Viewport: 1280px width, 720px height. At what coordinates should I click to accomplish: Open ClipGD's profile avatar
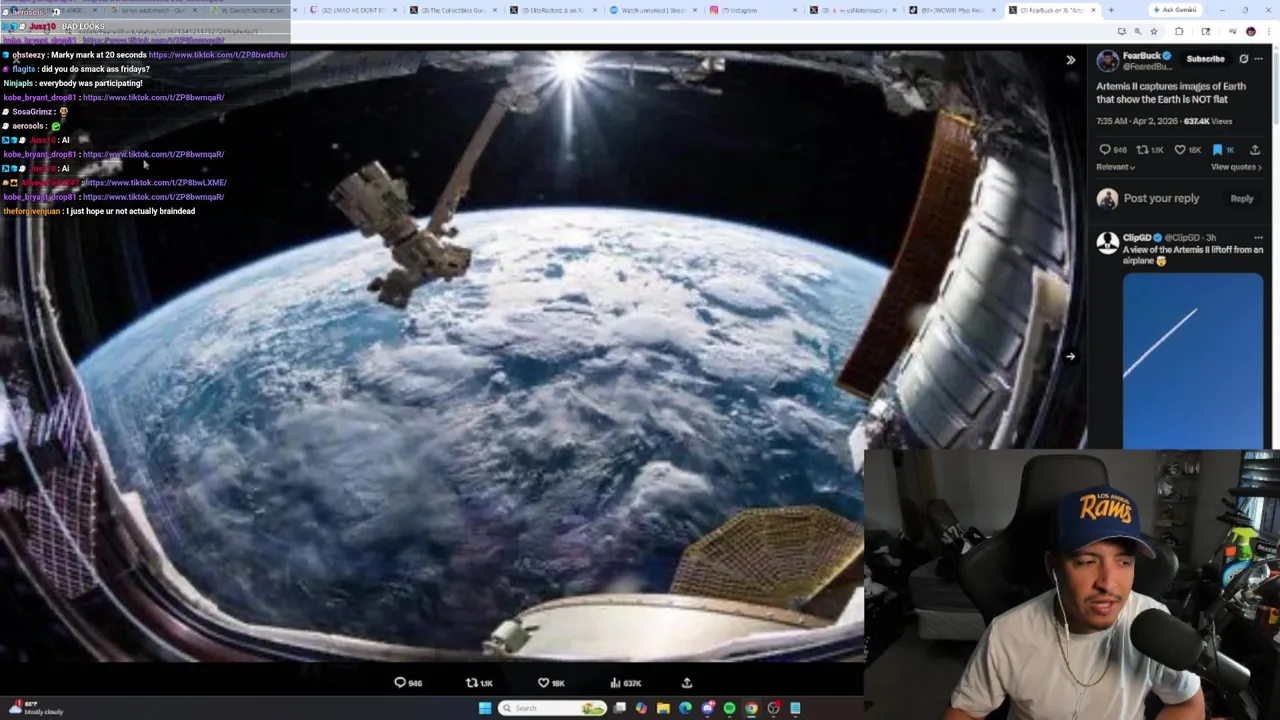coord(1107,243)
